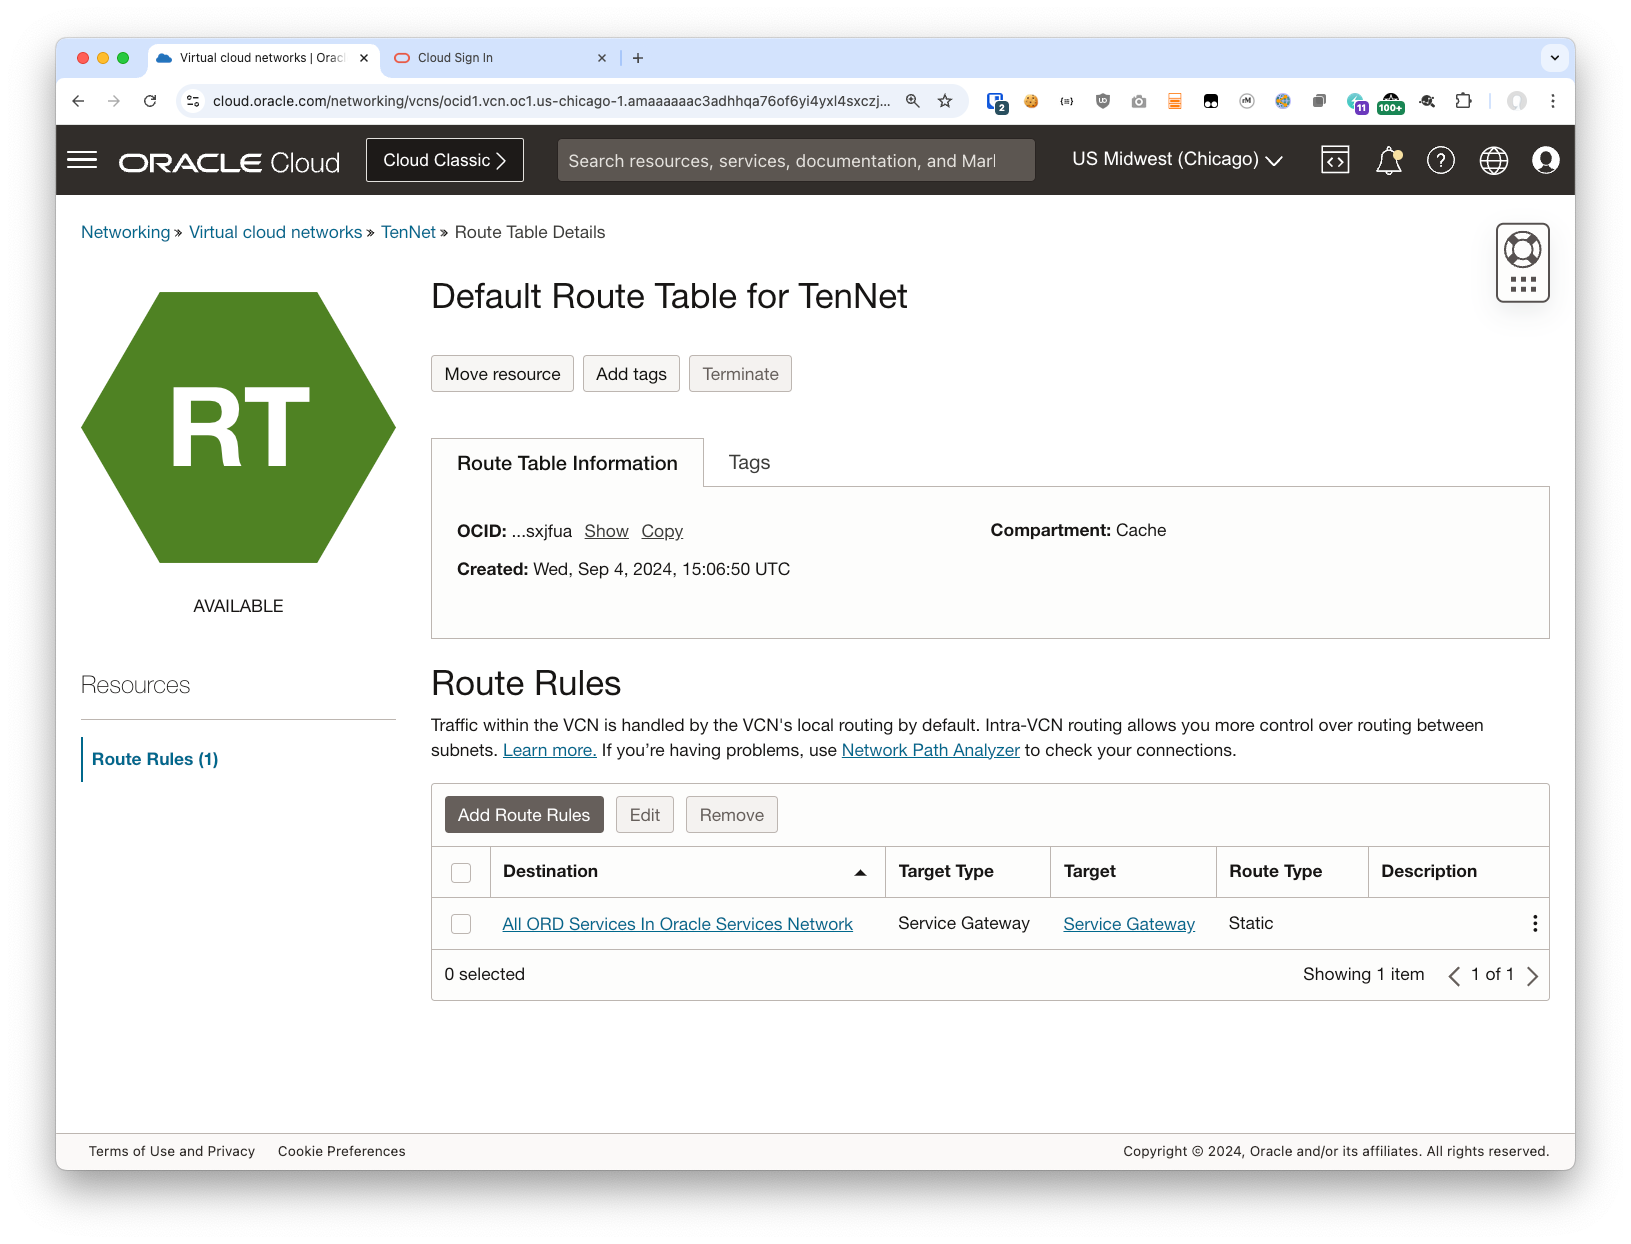Click the next page pagination arrow

1533,975
